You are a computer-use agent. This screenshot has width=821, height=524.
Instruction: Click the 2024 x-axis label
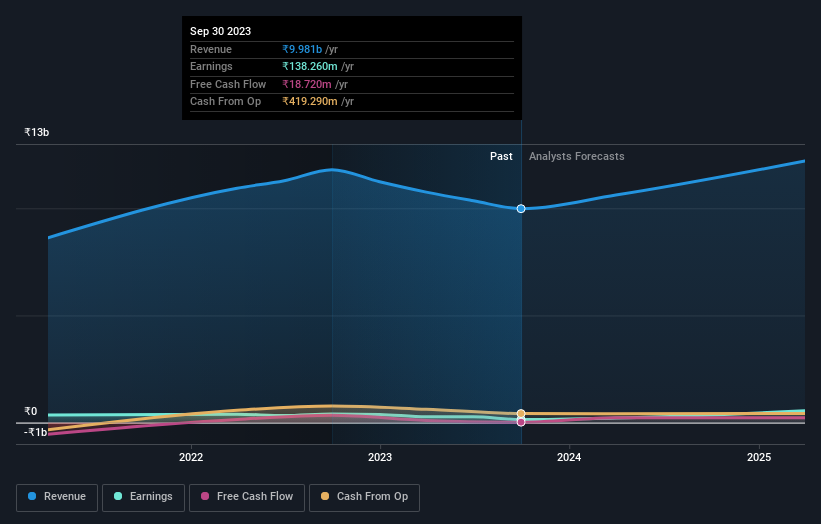569,458
